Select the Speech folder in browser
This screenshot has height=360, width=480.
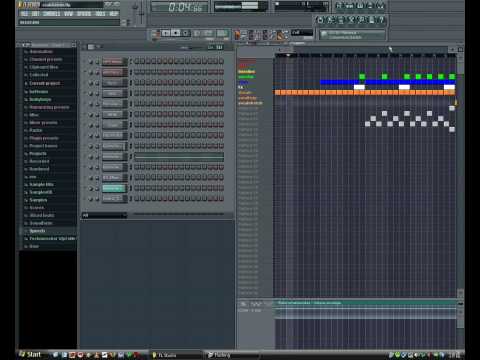pos(37,231)
